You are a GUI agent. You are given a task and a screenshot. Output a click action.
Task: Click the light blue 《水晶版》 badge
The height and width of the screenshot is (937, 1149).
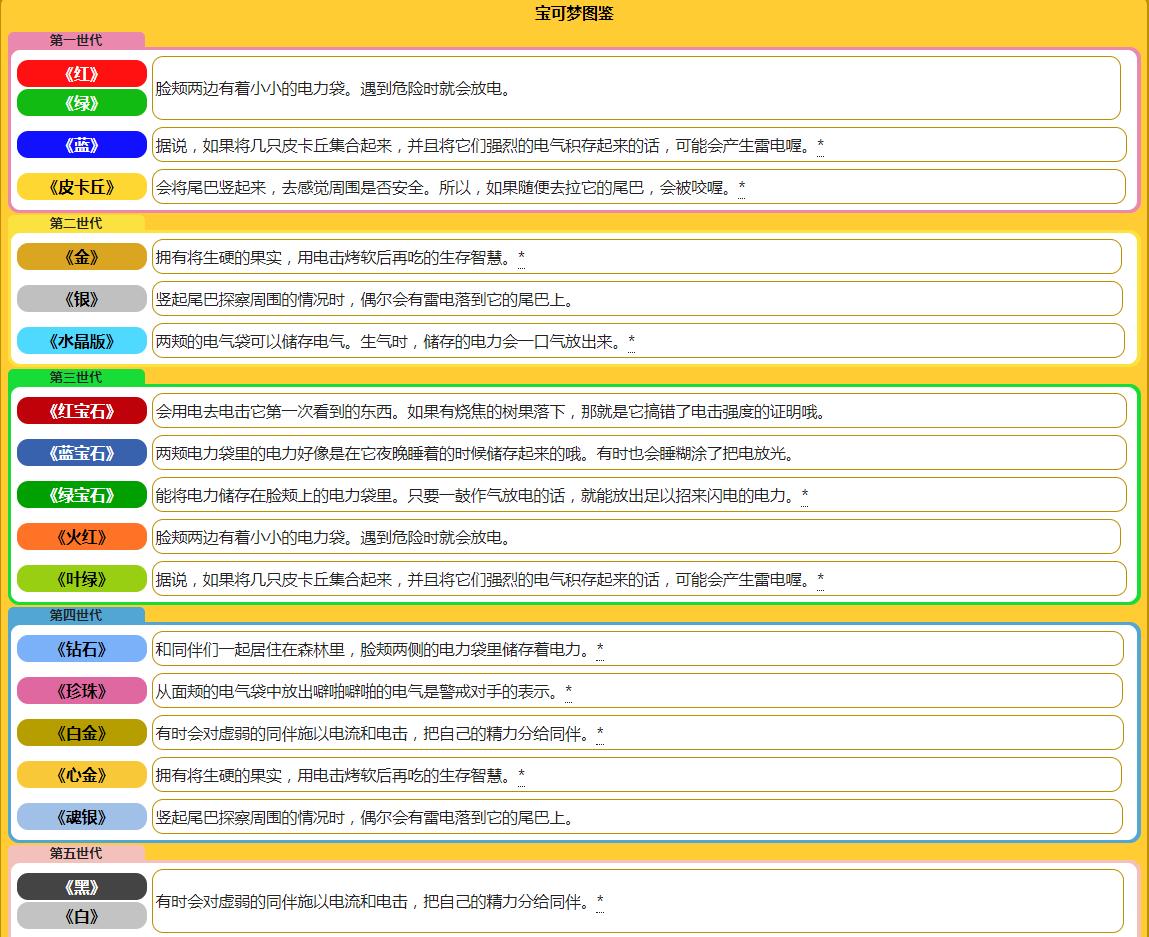[x=81, y=340]
